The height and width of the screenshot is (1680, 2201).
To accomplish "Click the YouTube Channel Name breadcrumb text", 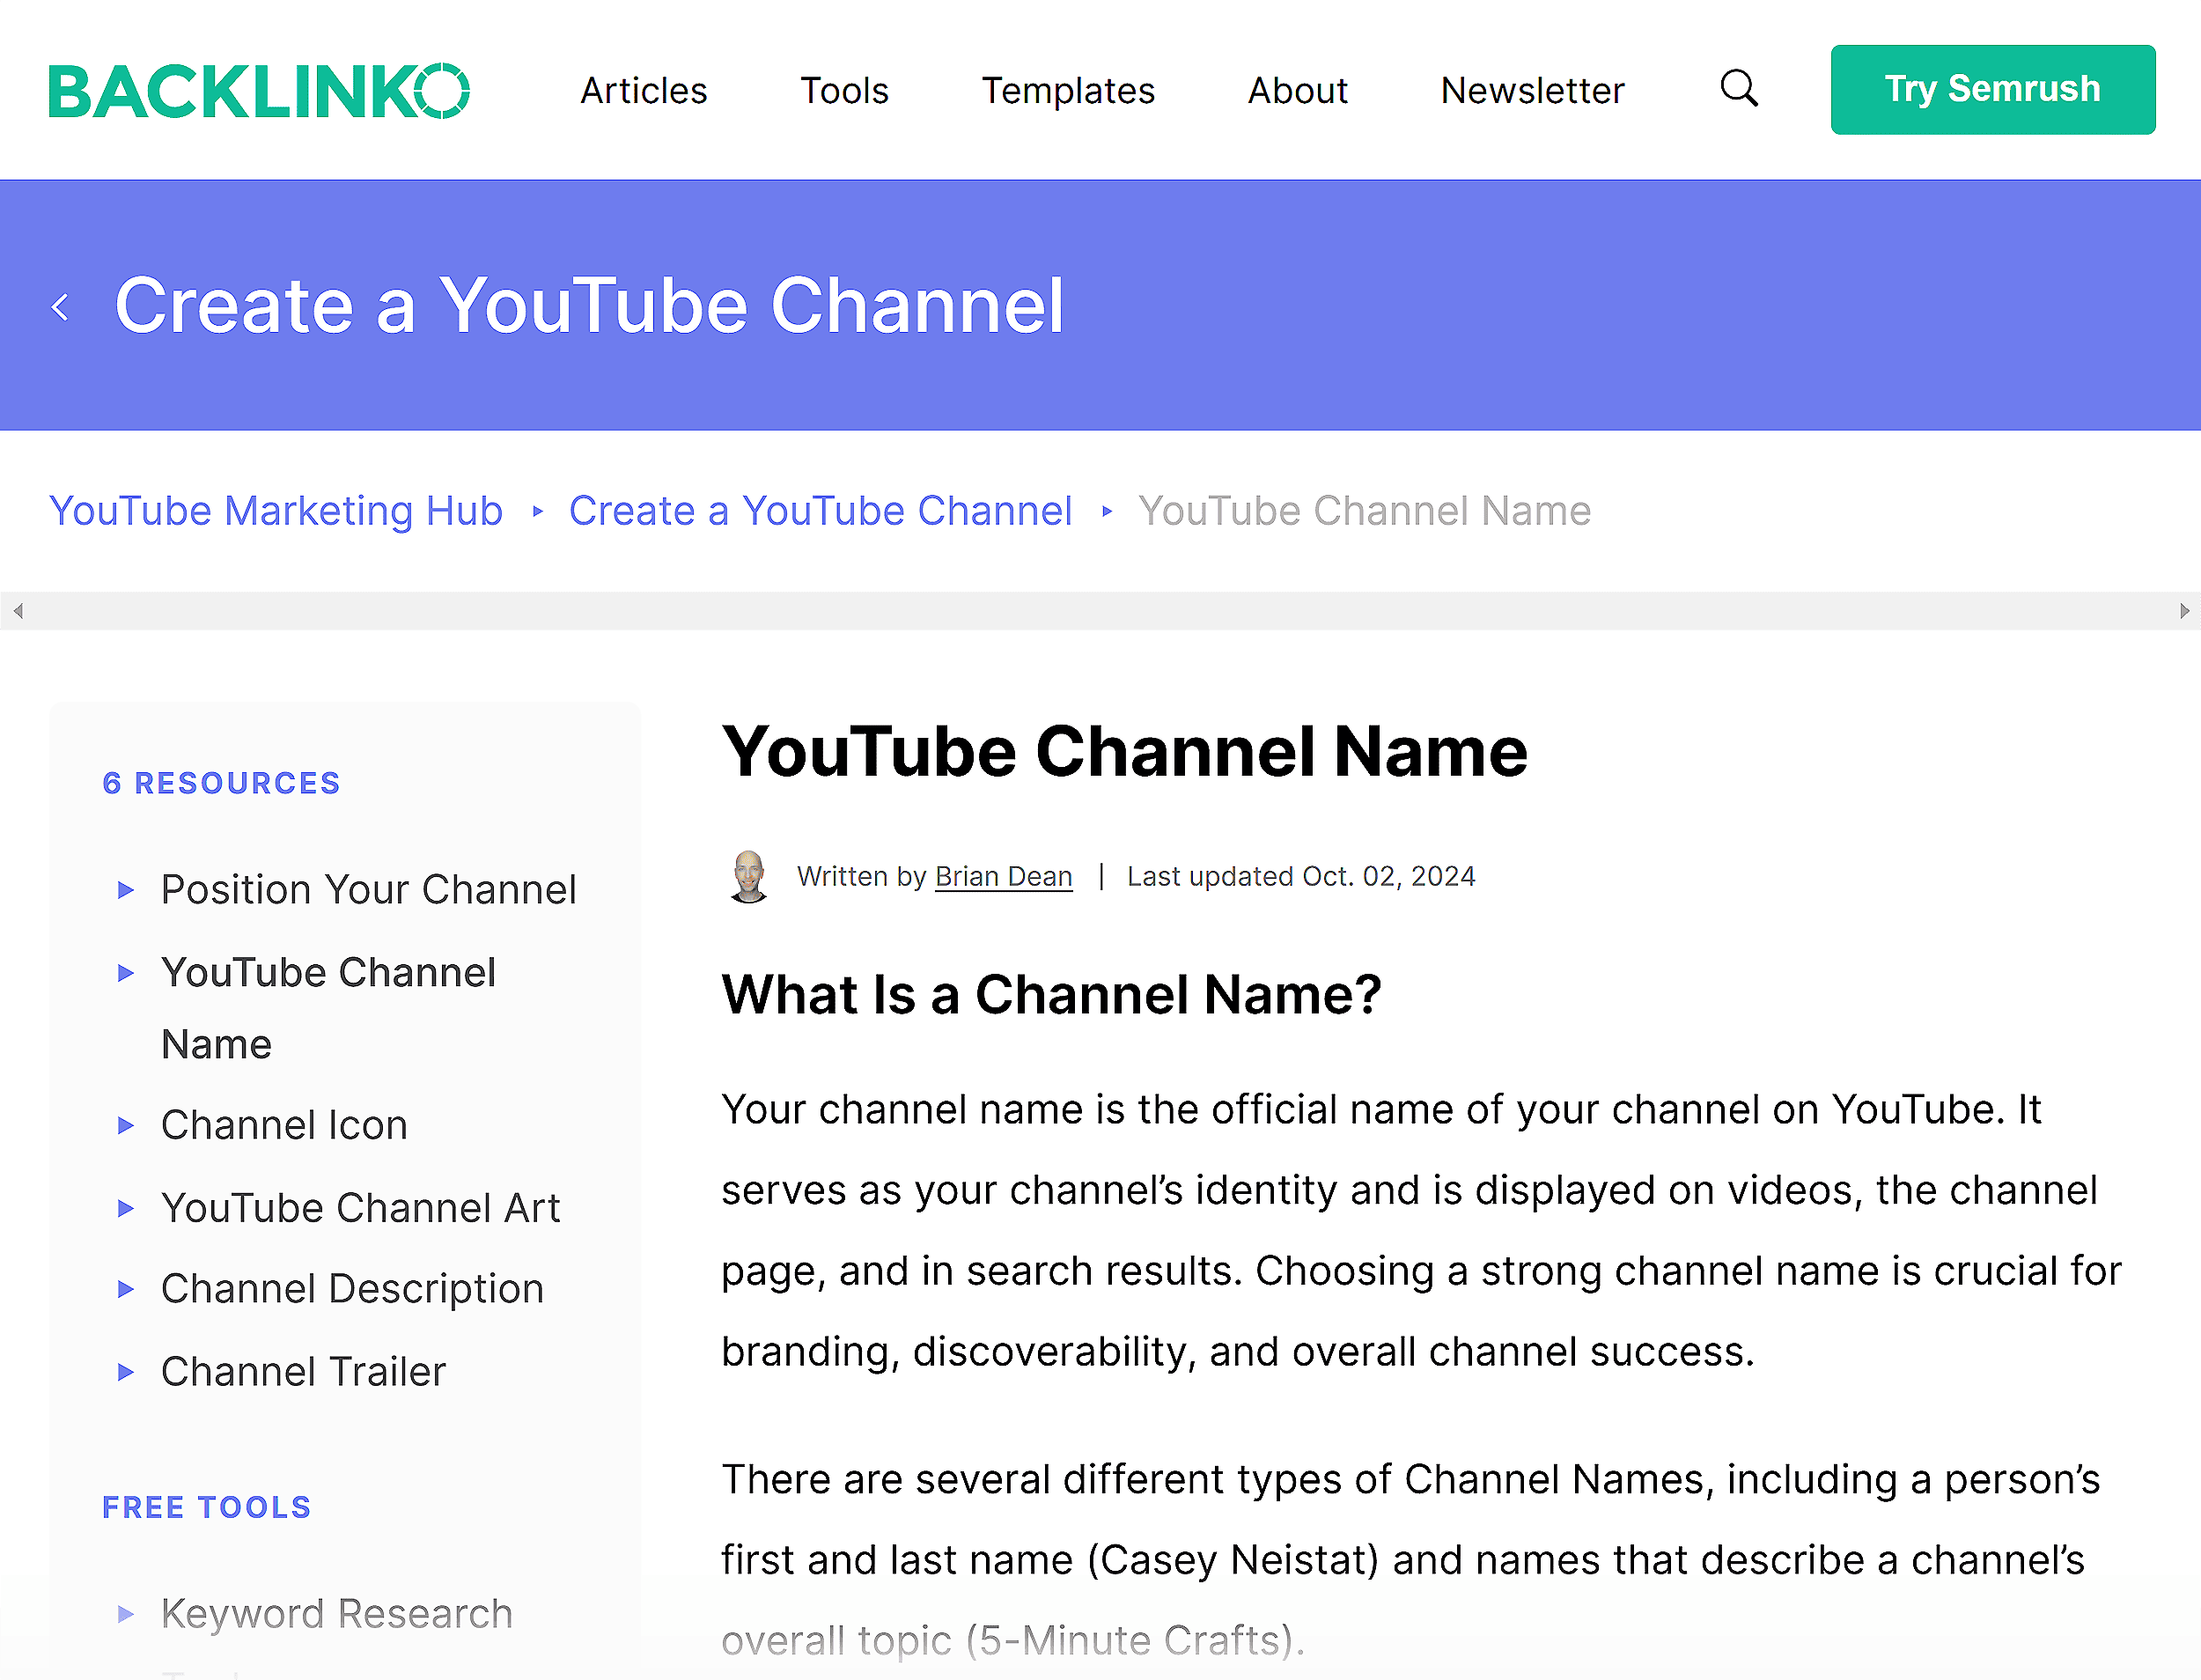I will coord(1364,511).
